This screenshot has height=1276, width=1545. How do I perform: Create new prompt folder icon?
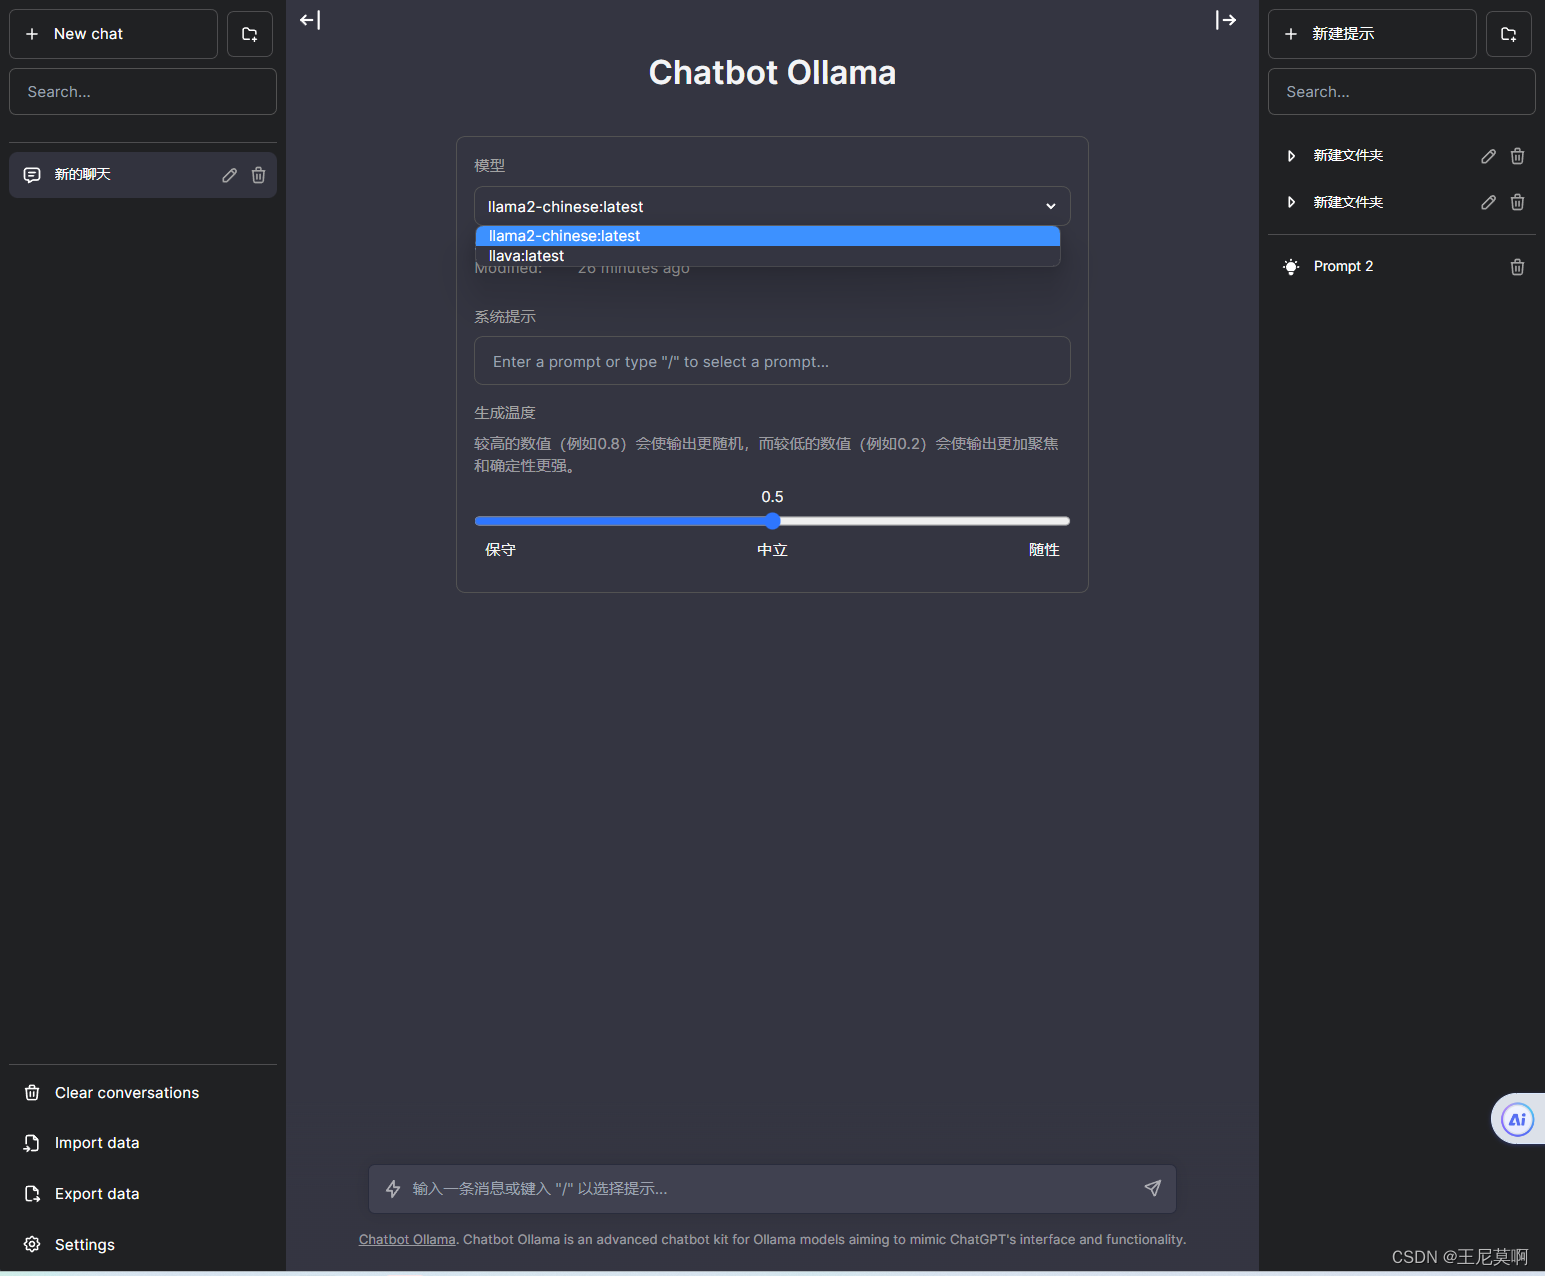(x=1509, y=34)
